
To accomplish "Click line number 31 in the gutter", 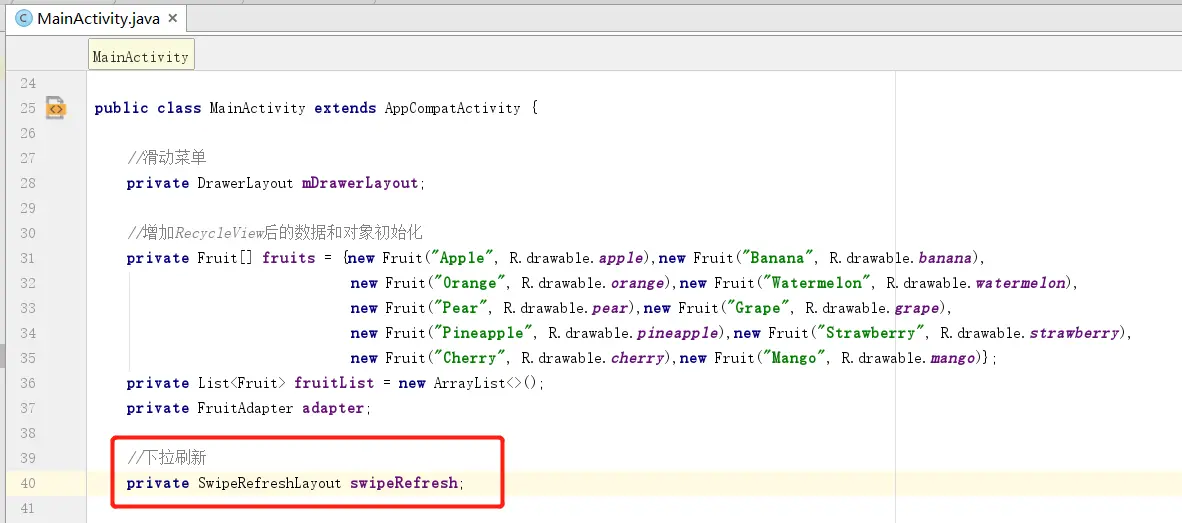I will click(28, 258).
